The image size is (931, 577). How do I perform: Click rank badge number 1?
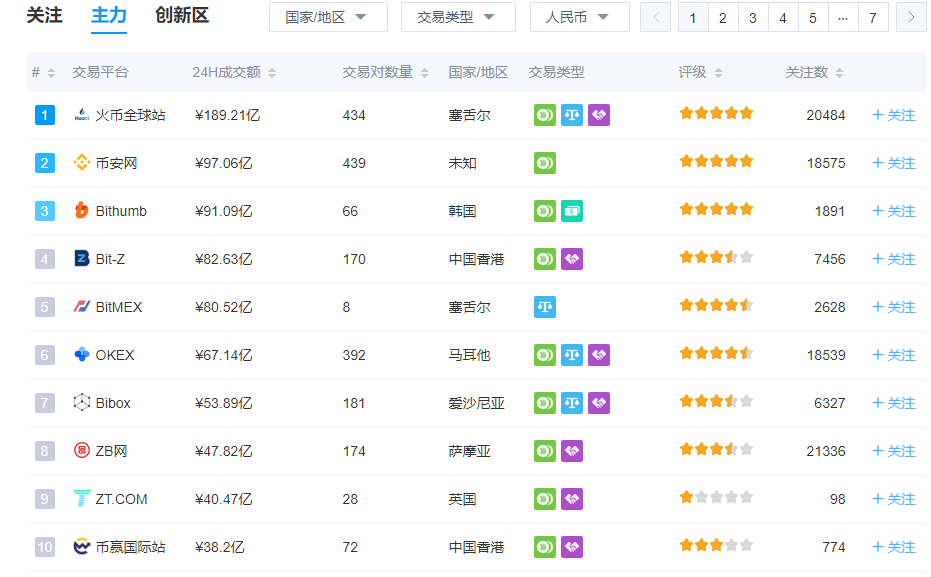45,115
